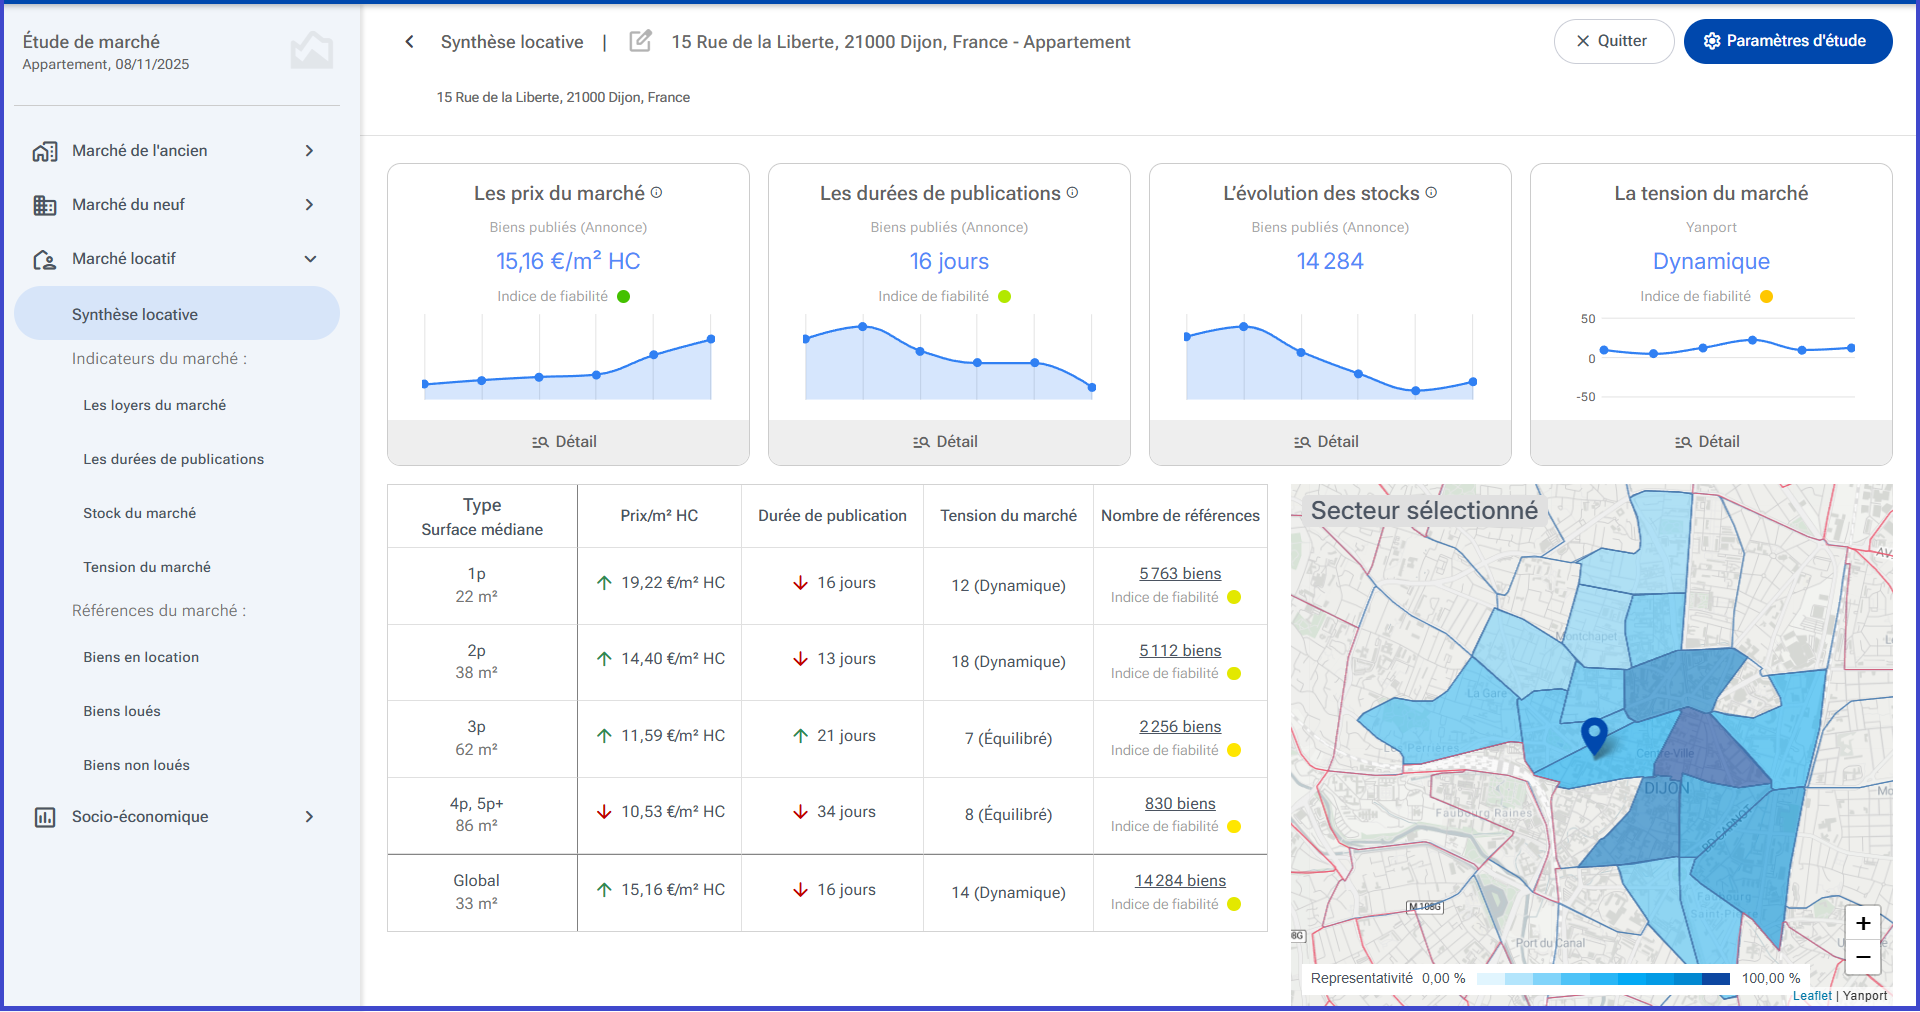The image size is (1920, 1012).
Task: Open Paramètres d'étude settings
Action: pos(1788,41)
